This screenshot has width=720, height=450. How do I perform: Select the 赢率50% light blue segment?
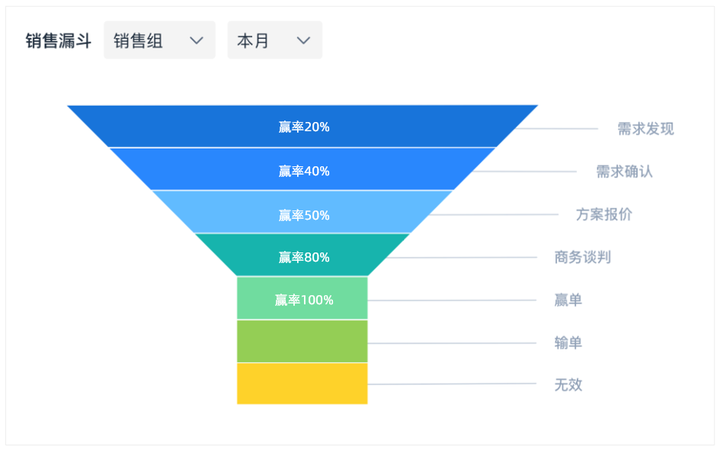[303, 212]
